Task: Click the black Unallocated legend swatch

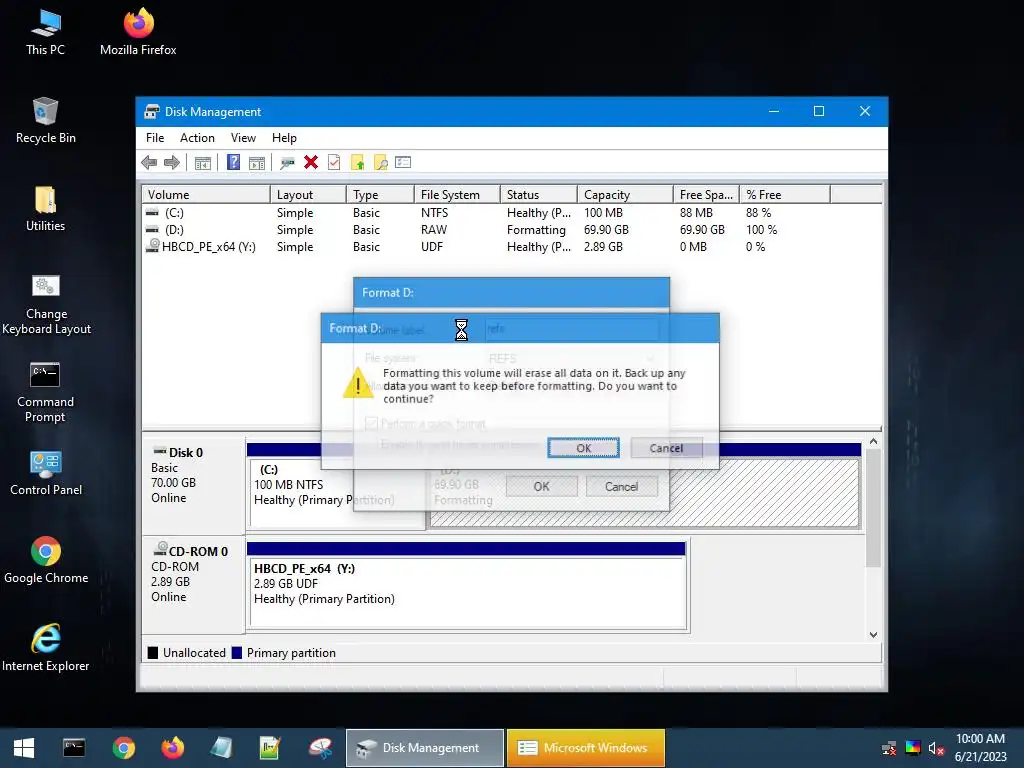Action: 153,652
